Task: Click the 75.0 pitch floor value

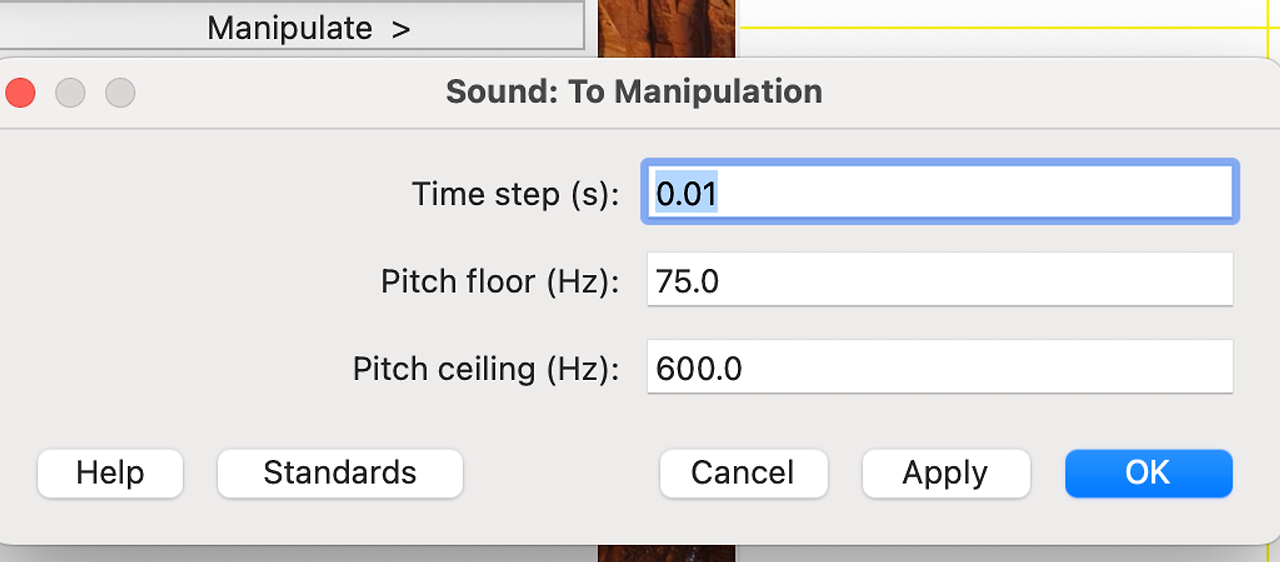Action: (x=687, y=281)
